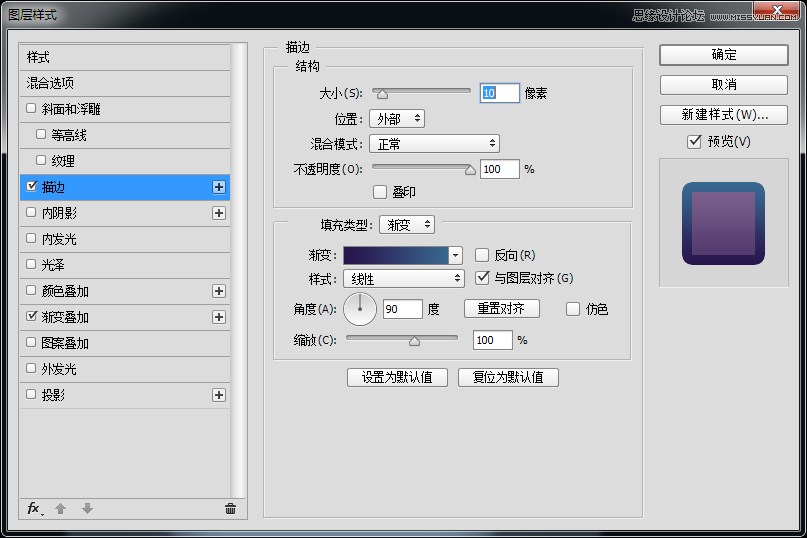Open the 填充类型 dropdown showing 渐变
The height and width of the screenshot is (538, 807).
pyautogui.click(x=407, y=224)
